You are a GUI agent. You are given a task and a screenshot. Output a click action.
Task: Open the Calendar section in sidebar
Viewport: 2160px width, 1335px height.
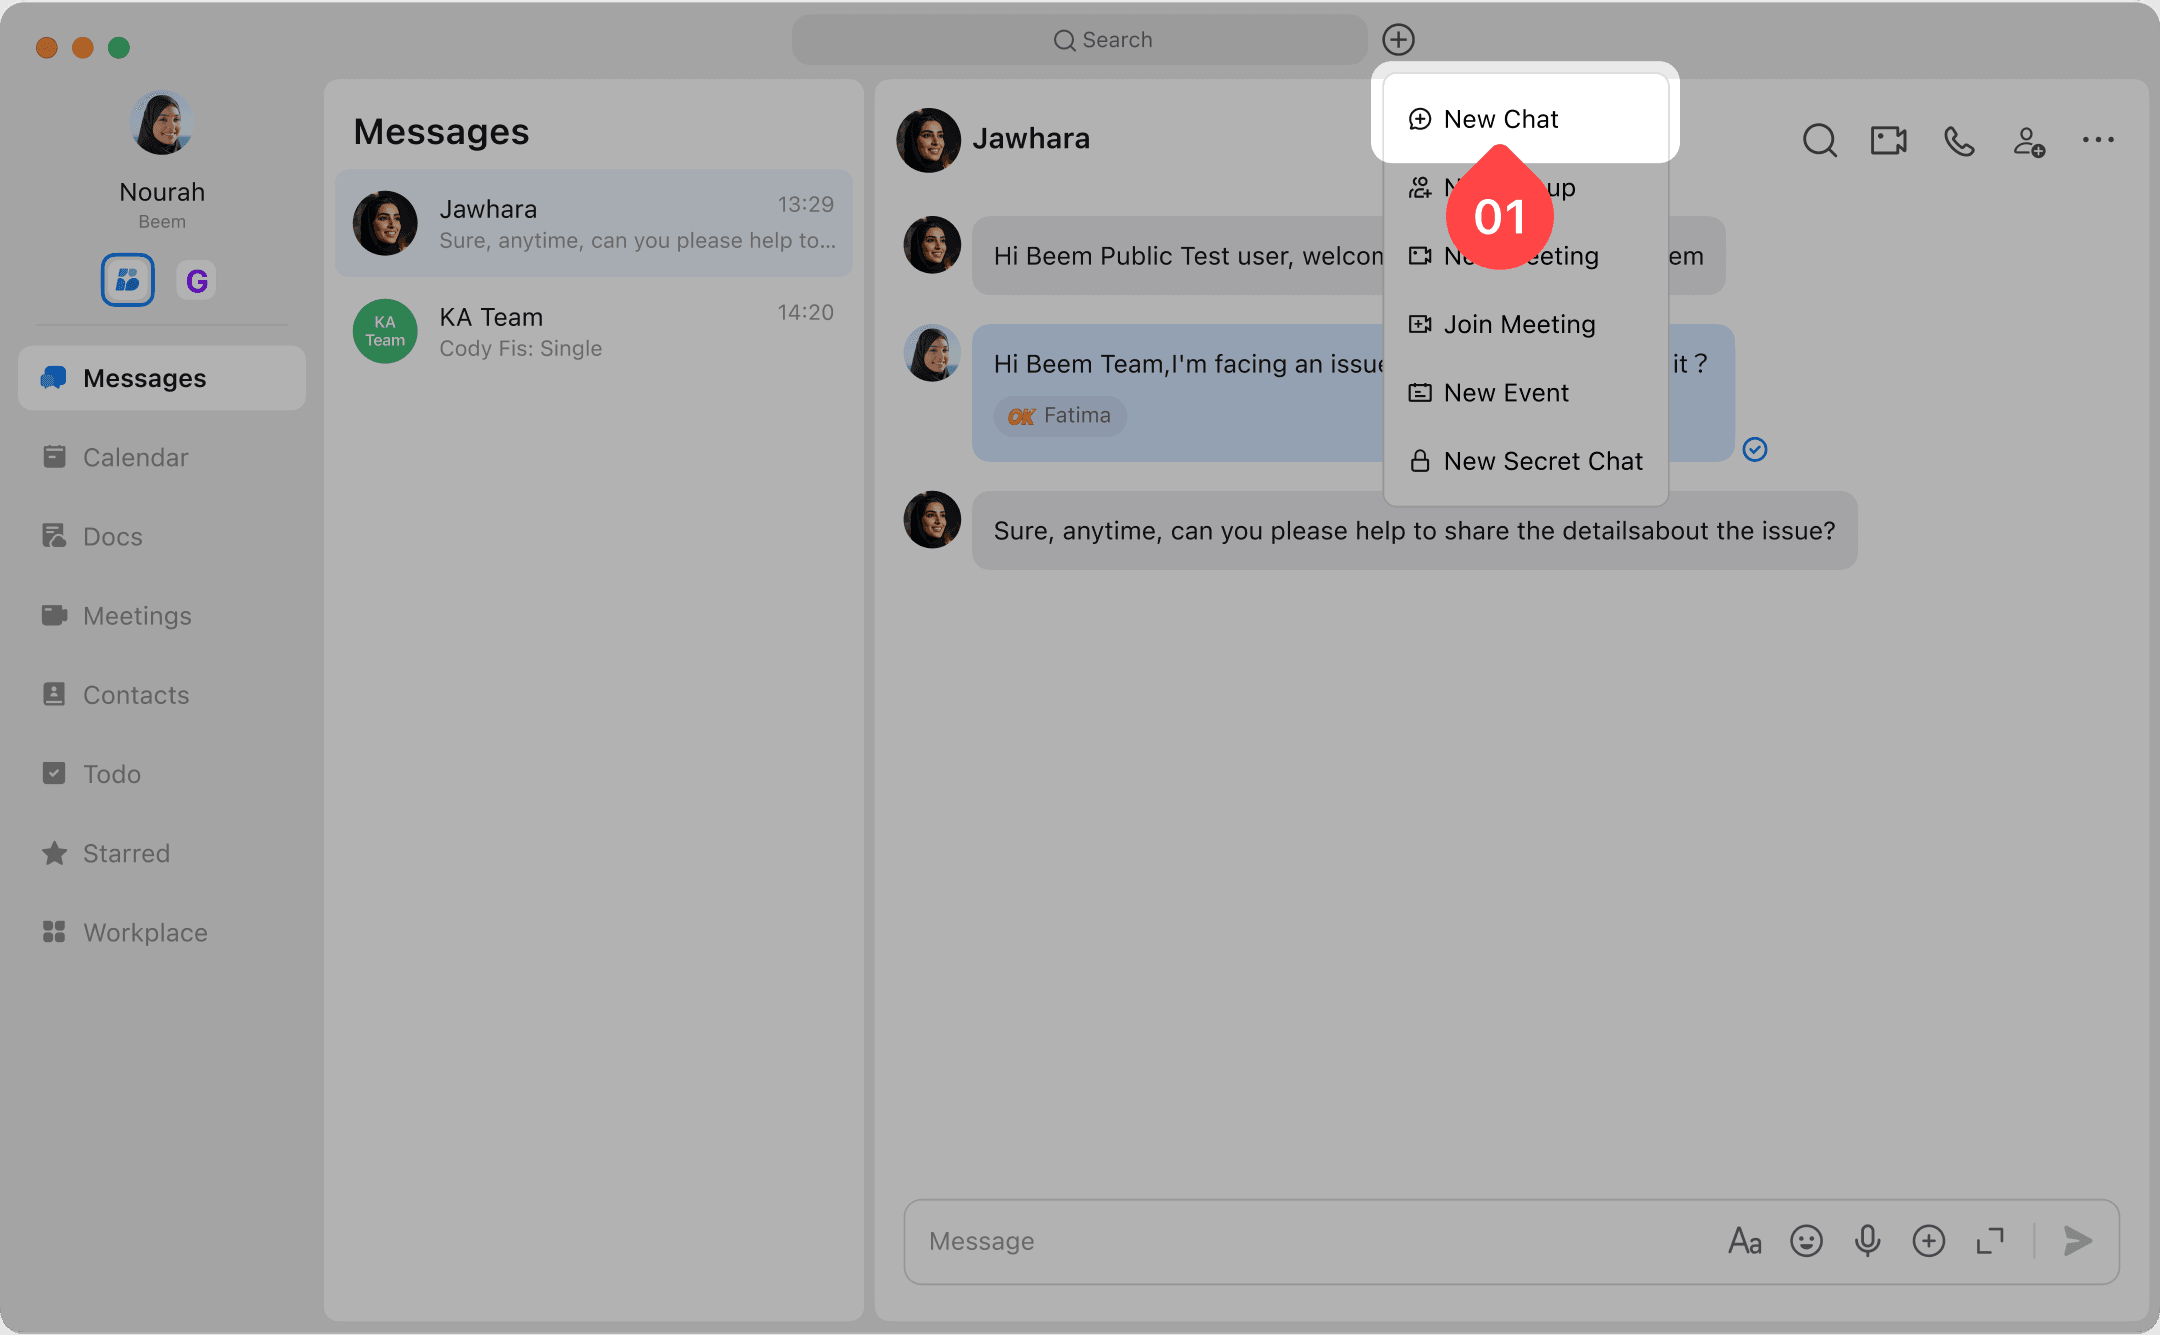tap(135, 457)
